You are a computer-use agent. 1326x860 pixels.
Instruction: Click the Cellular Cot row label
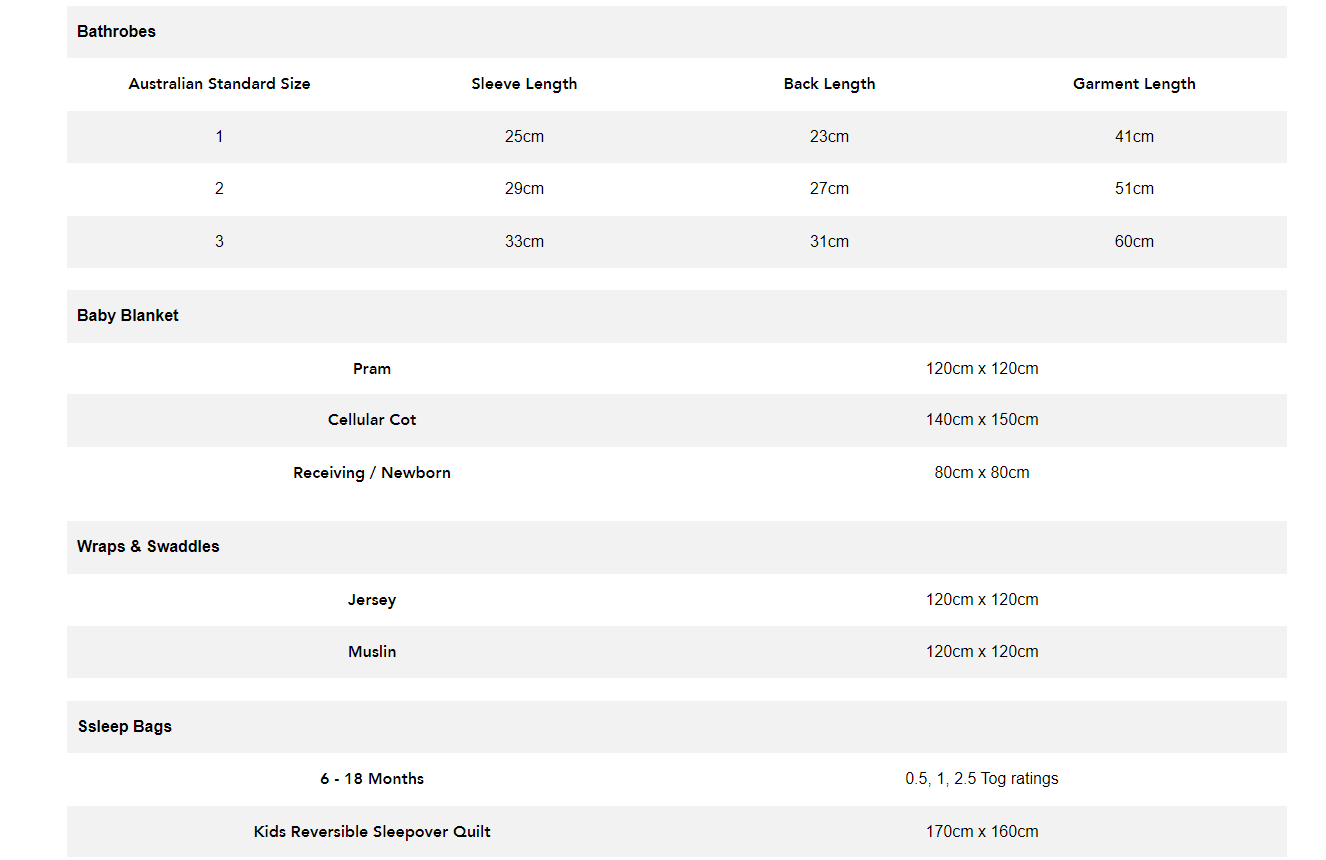(x=372, y=420)
